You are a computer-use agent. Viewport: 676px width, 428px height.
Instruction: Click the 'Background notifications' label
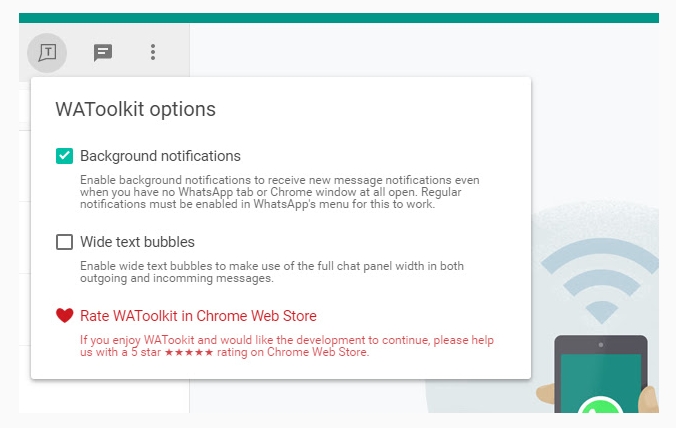pos(160,156)
